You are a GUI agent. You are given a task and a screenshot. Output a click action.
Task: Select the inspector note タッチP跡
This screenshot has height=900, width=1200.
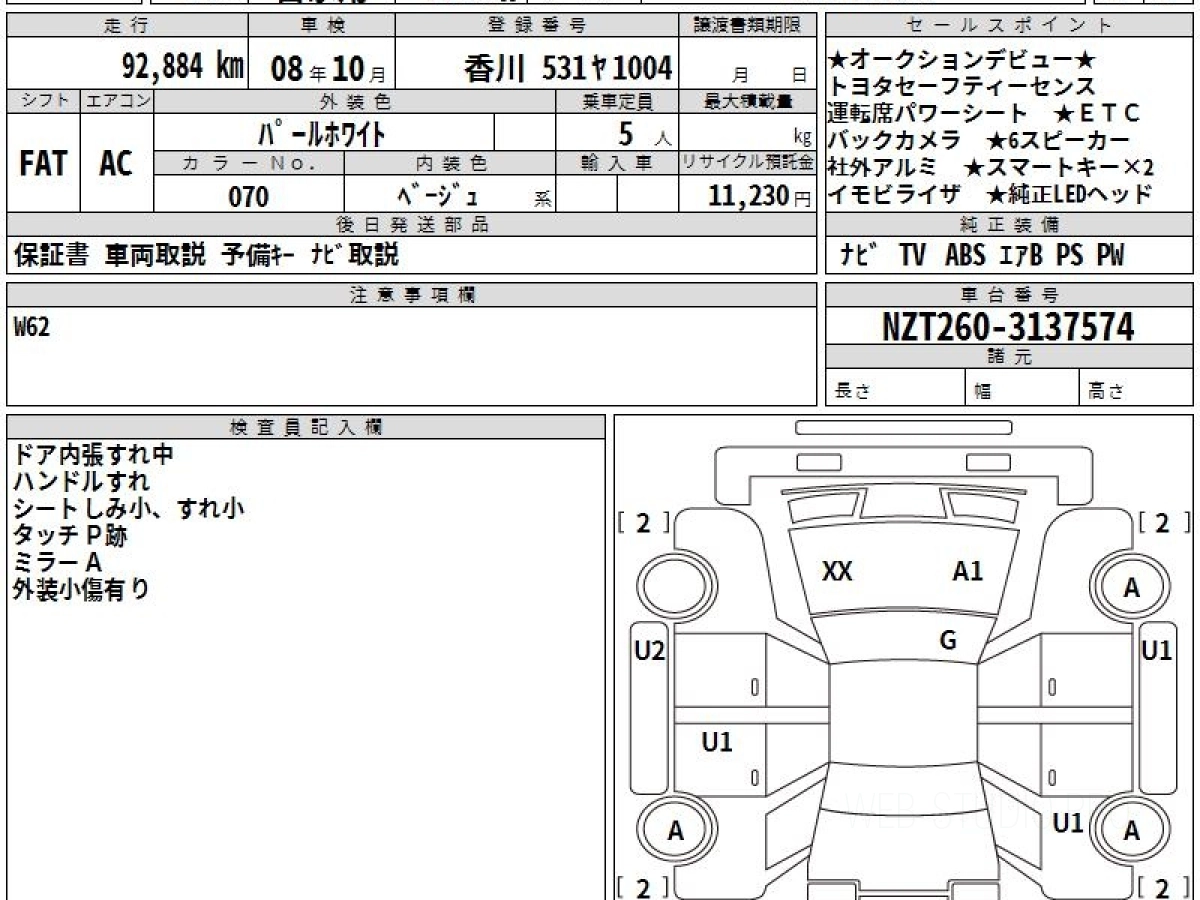click(x=70, y=535)
